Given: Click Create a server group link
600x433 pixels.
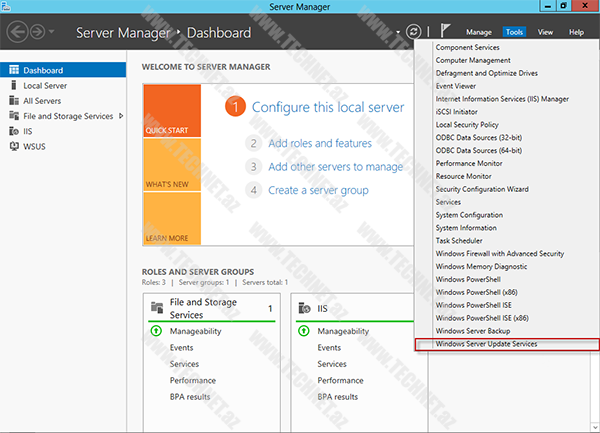Looking at the screenshot, I should [318, 190].
